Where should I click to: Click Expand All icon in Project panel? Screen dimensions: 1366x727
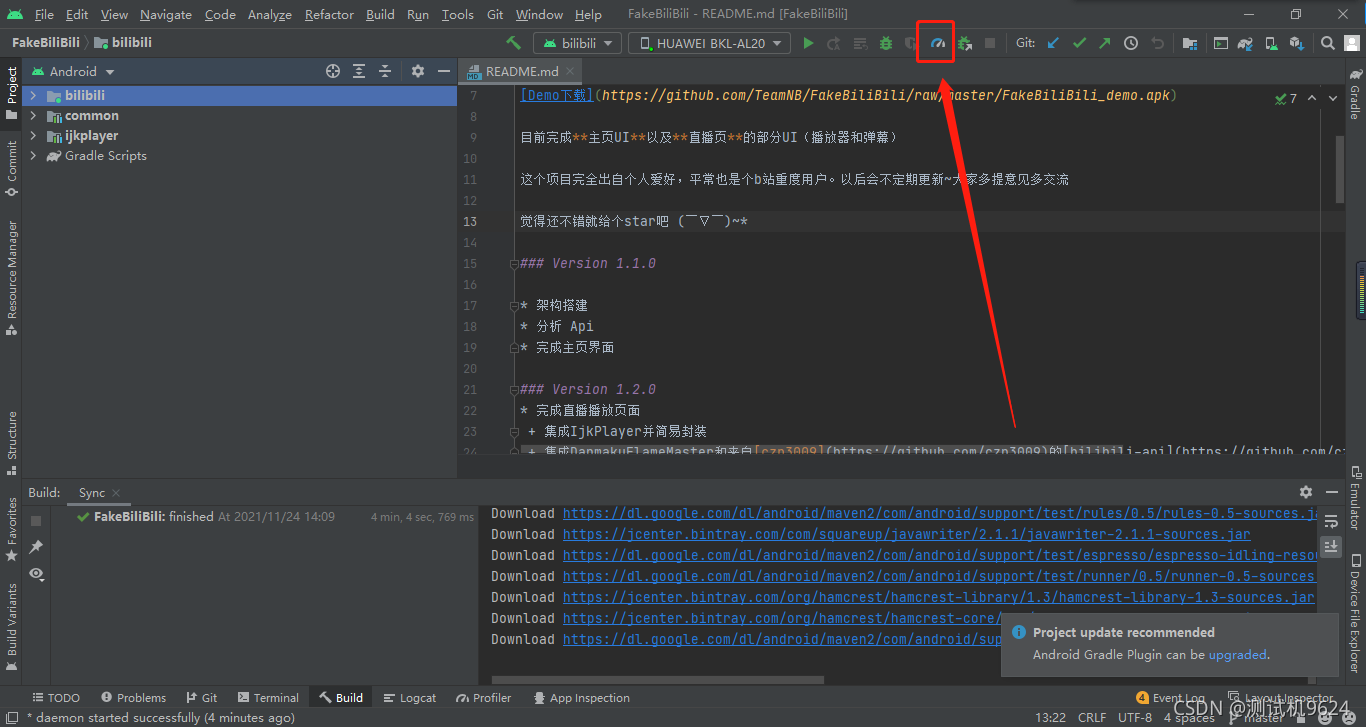(359, 71)
